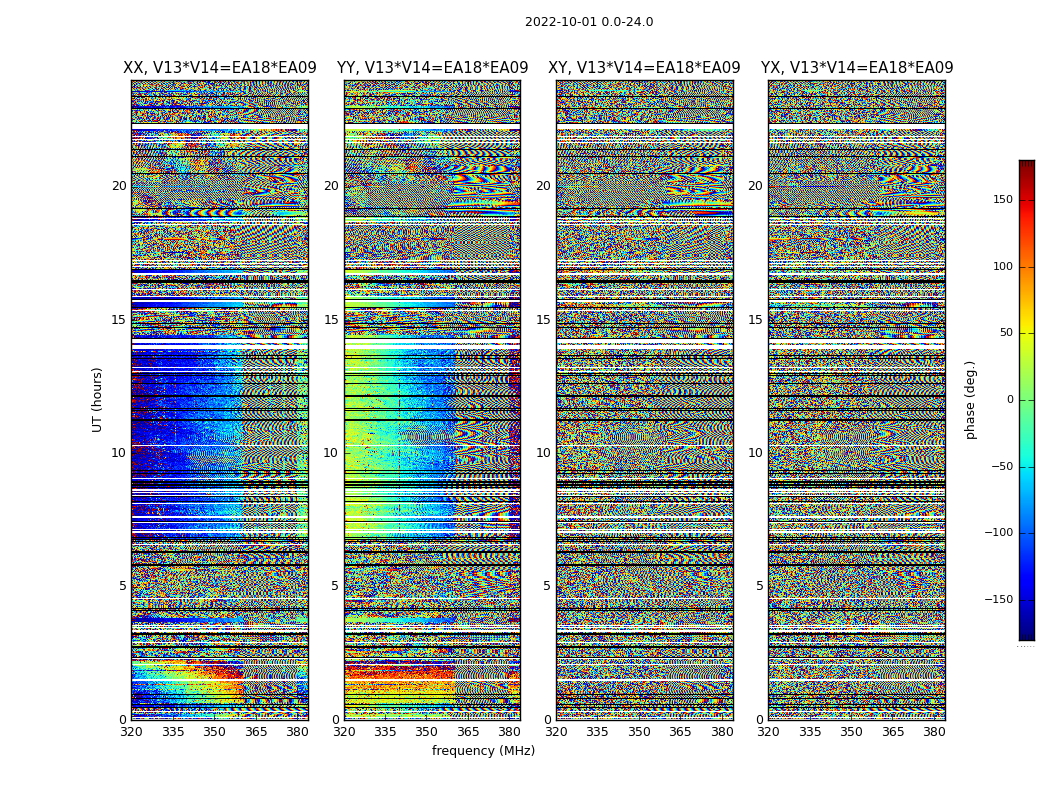Click the 'XY, V13*V14=EA18*EA09' title

click(x=644, y=68)
